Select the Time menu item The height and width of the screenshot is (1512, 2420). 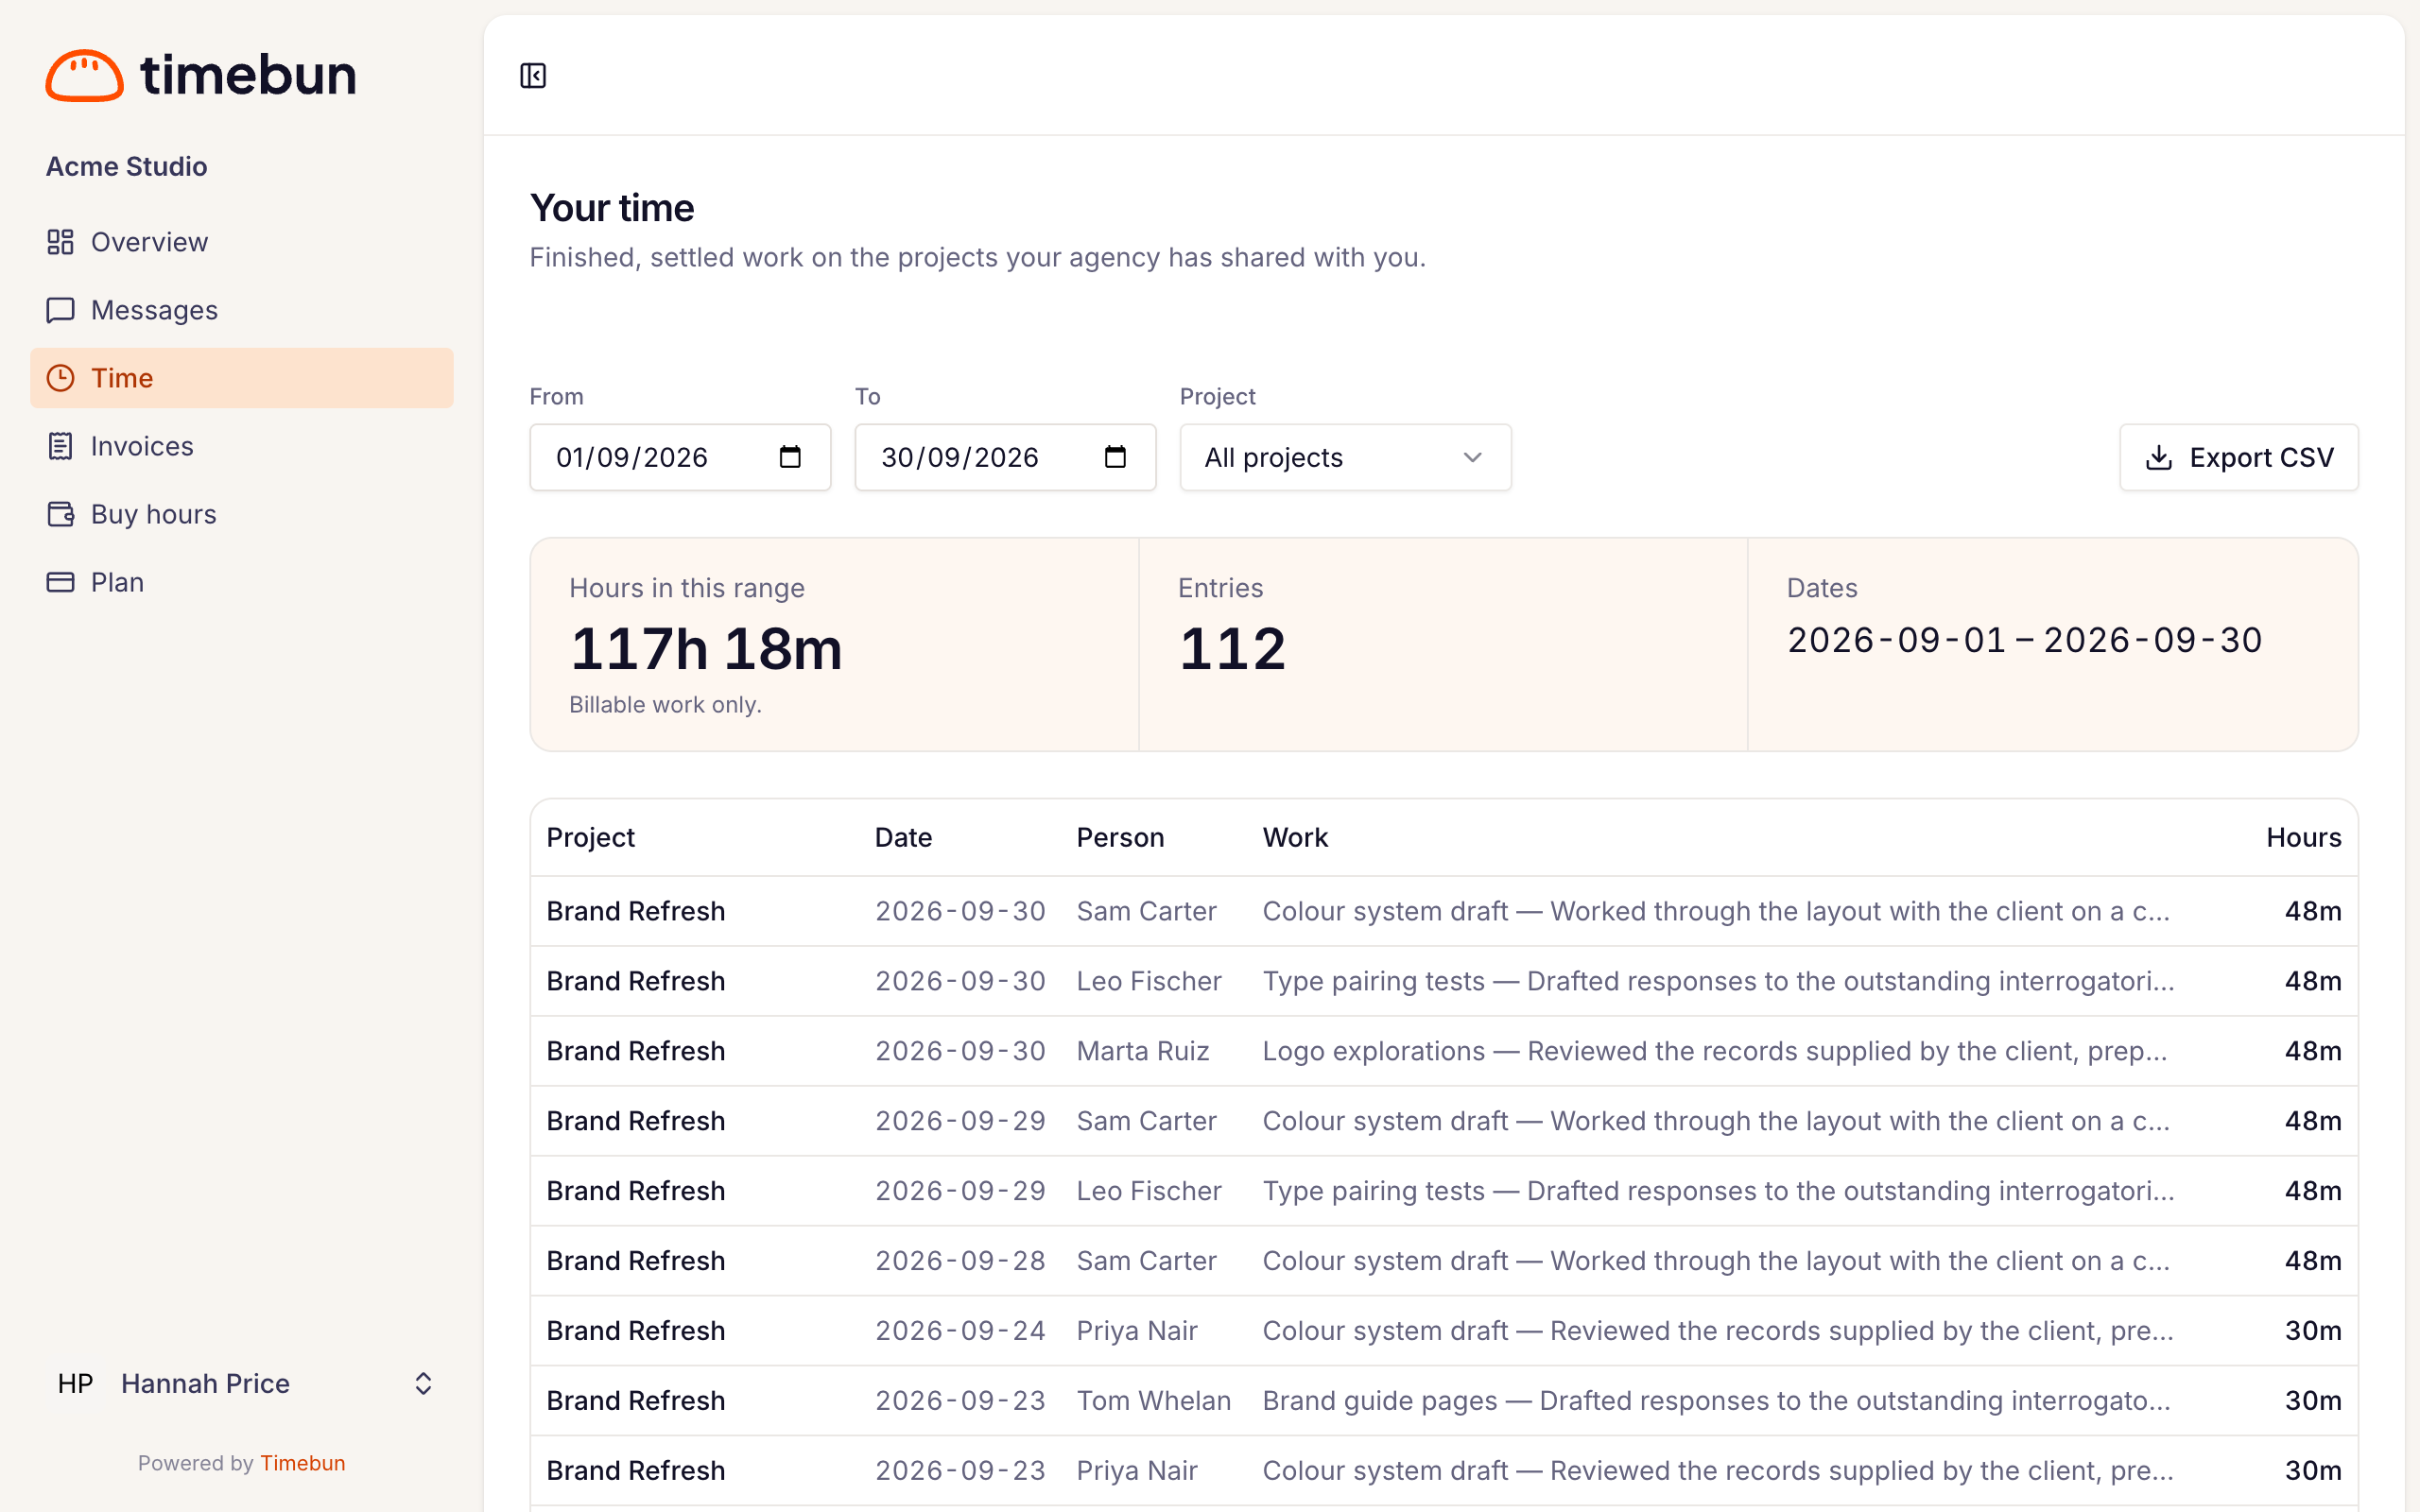click(x=241, y=378)
